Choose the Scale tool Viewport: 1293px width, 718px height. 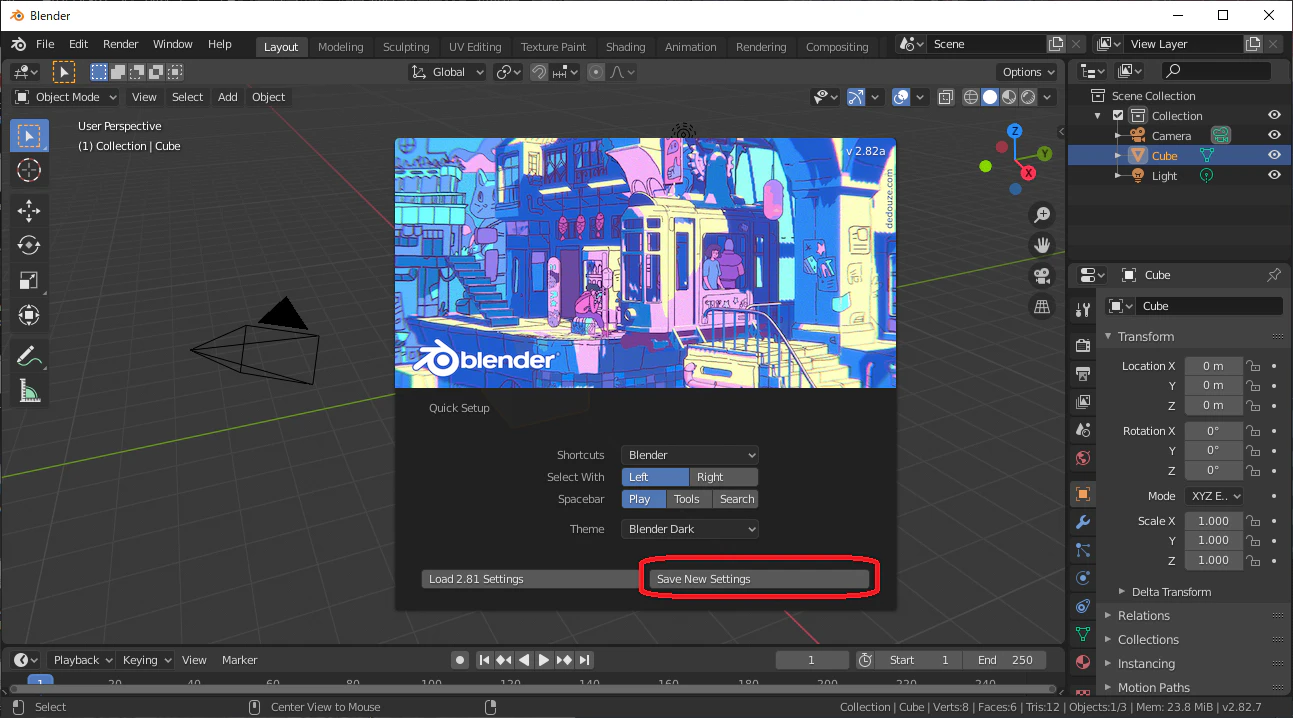(29, 280)
